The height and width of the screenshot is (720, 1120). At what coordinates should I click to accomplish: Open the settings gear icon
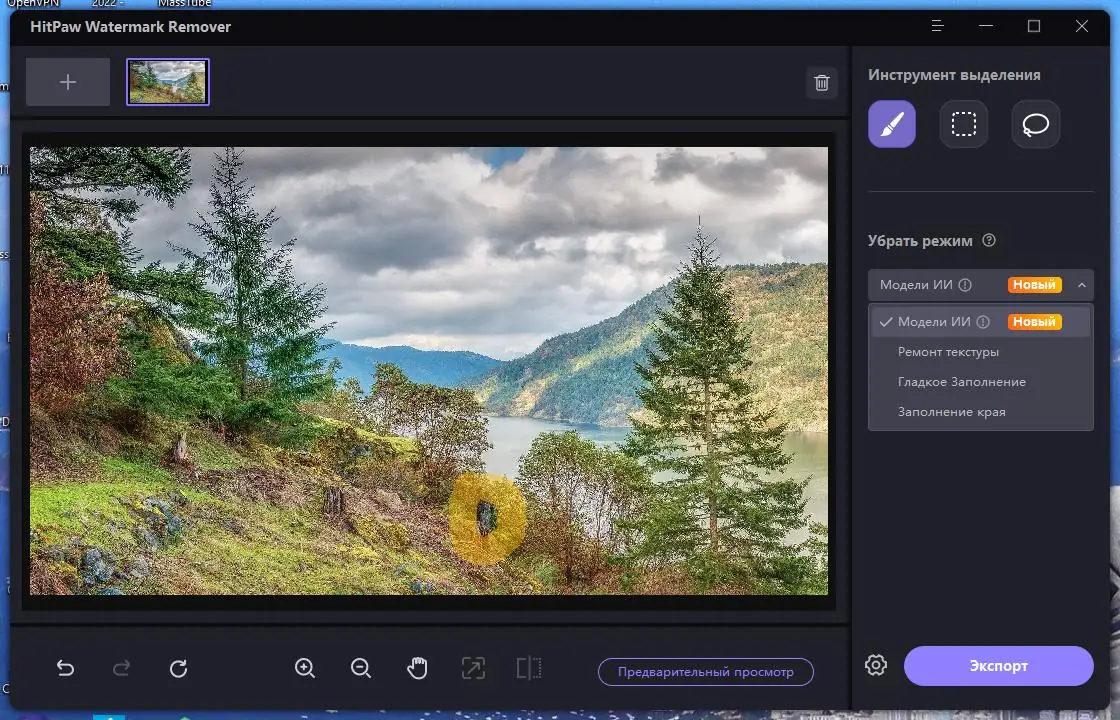point(875,665)
